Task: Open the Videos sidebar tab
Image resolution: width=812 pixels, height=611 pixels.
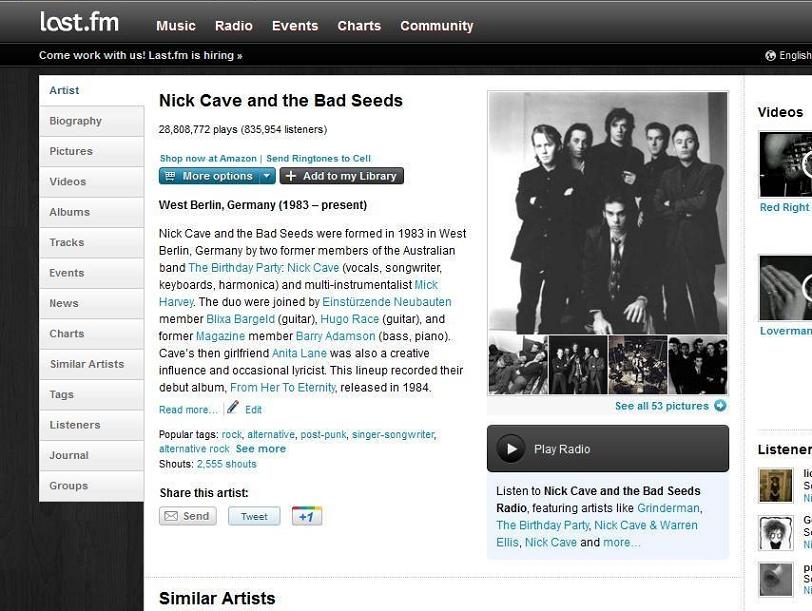Action: (x=92, y=182)
